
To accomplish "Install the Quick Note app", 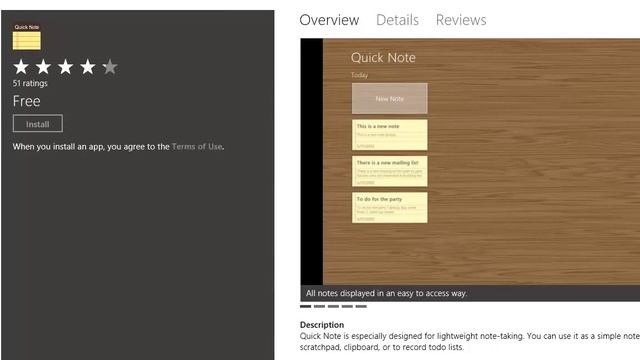I will click(x=38, y=124).
